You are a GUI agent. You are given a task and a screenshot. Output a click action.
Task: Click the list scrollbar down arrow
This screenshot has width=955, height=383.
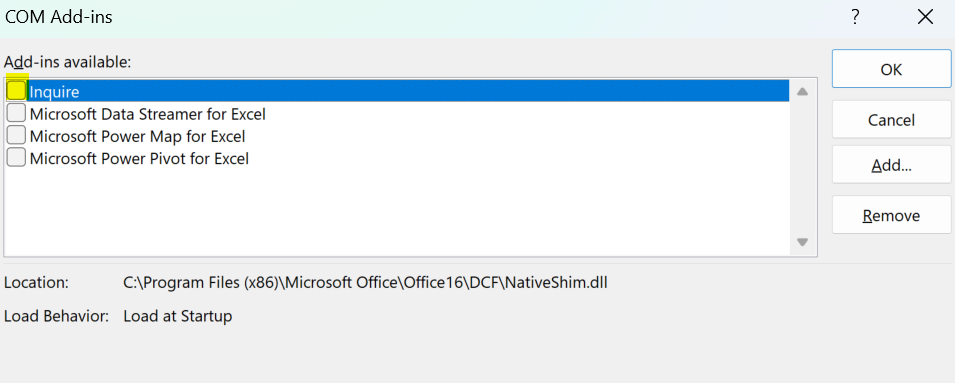802,242
